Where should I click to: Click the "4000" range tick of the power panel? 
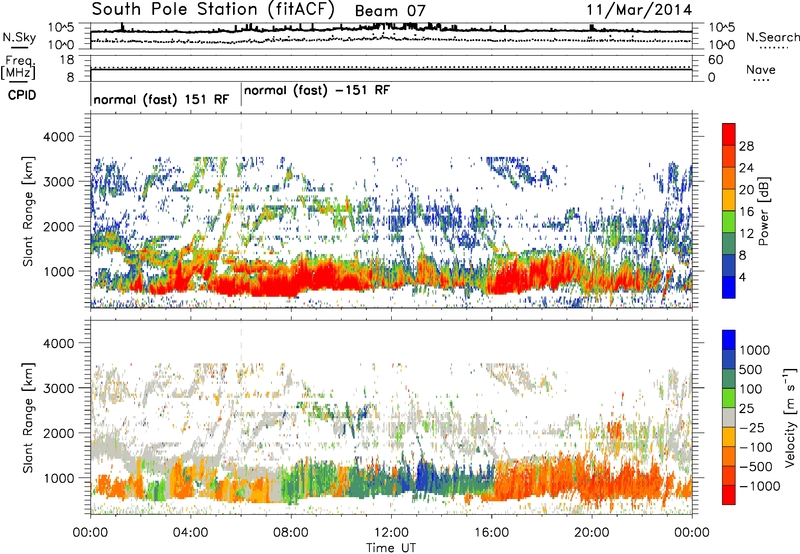click(61, 137)
